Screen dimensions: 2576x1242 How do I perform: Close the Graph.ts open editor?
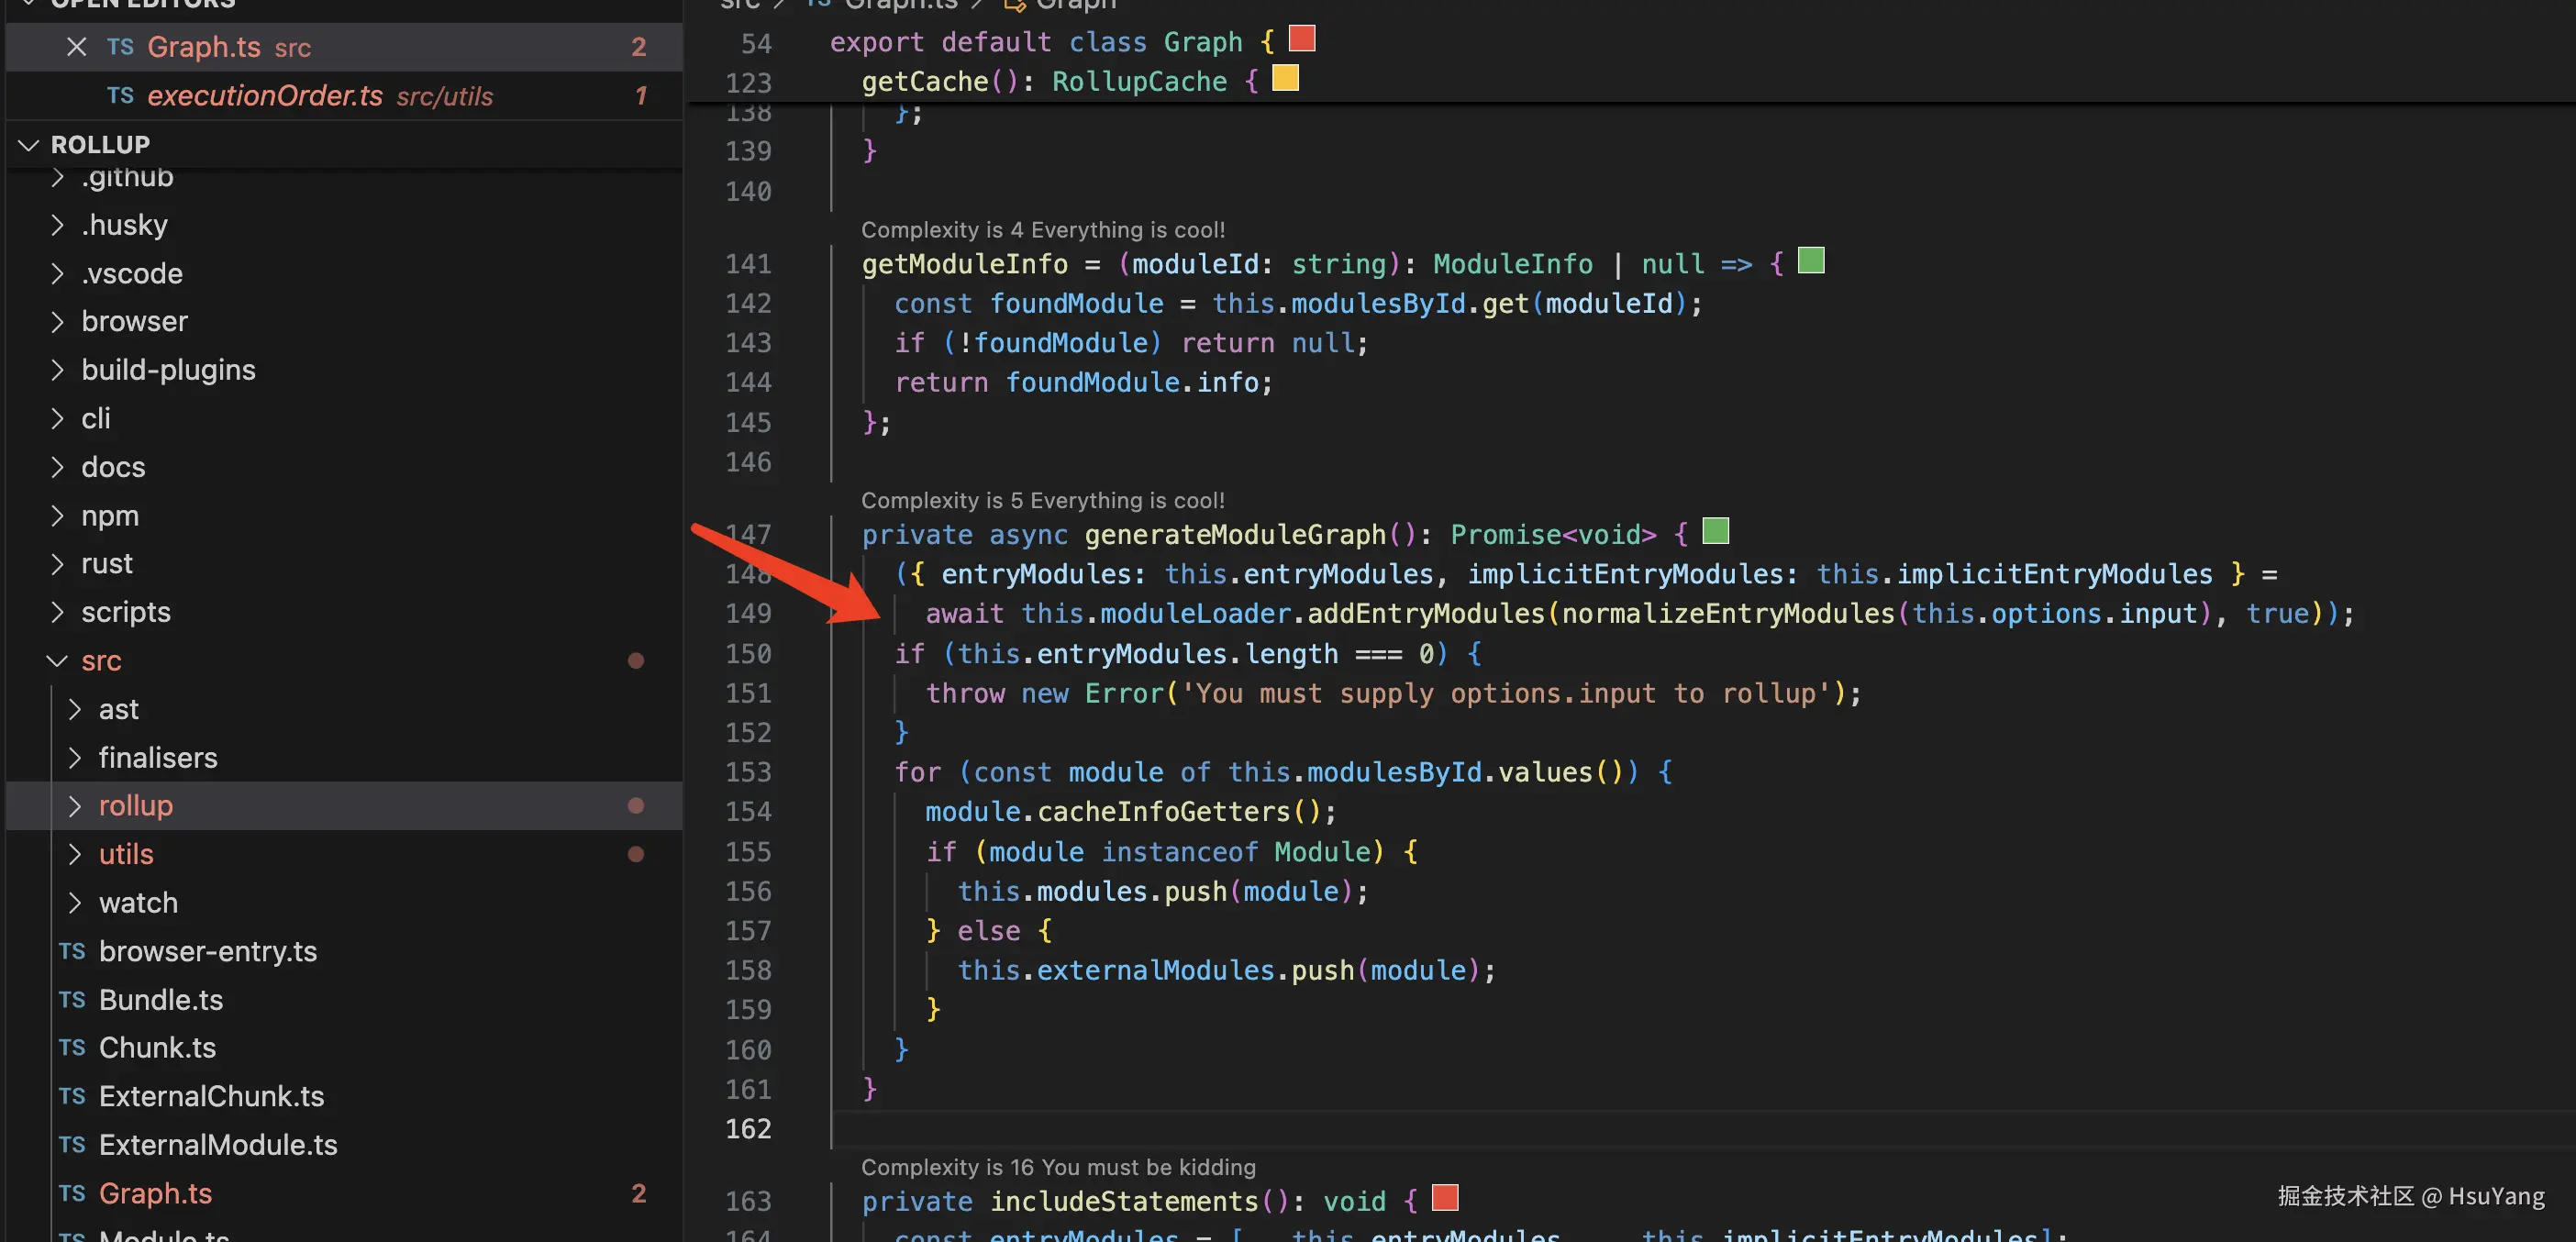tap(76, 47)
